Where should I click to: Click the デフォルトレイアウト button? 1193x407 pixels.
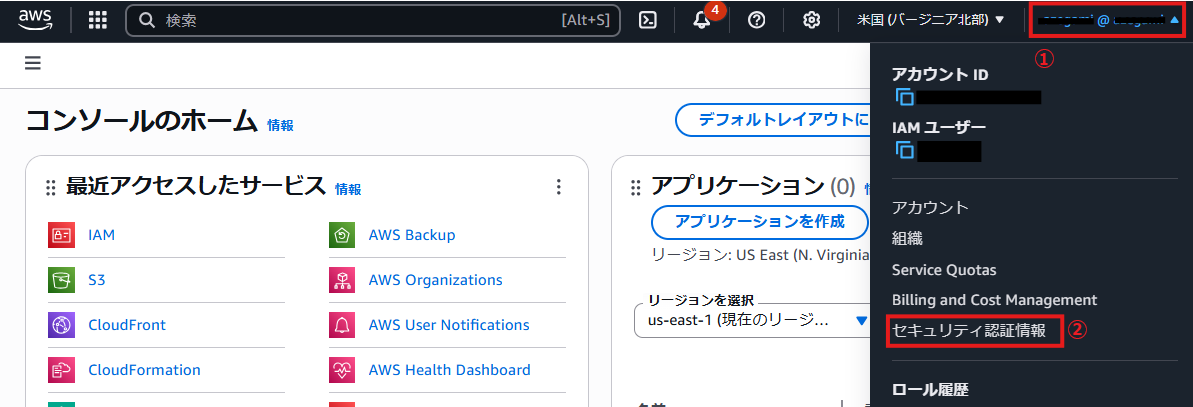(773, 120)
